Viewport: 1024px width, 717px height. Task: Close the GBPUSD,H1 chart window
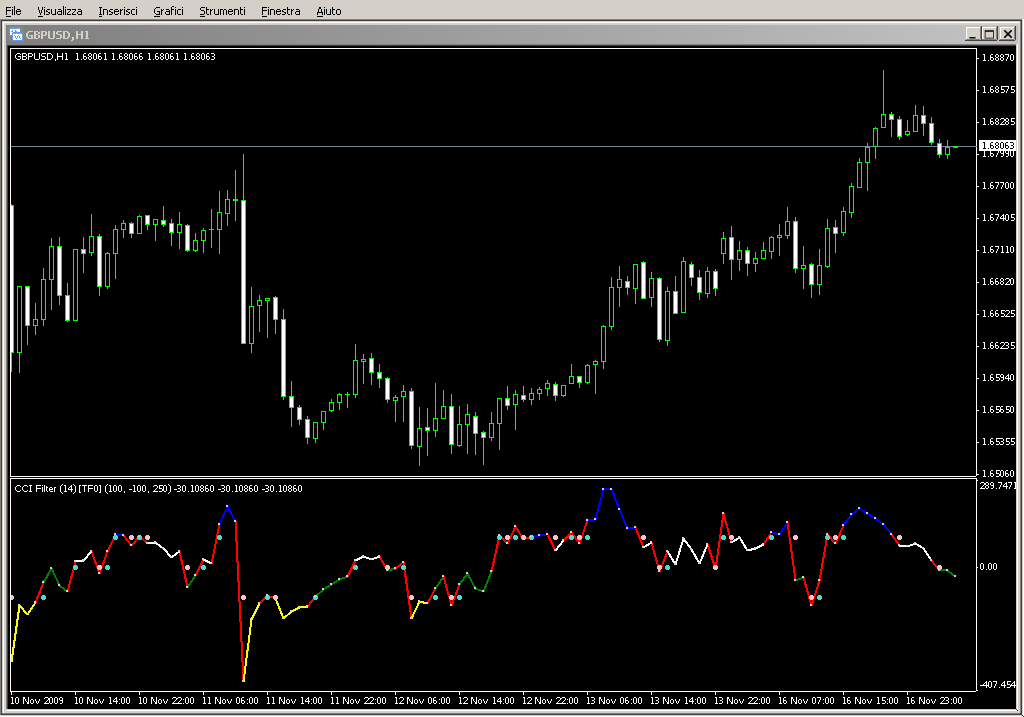point(1007,34)
